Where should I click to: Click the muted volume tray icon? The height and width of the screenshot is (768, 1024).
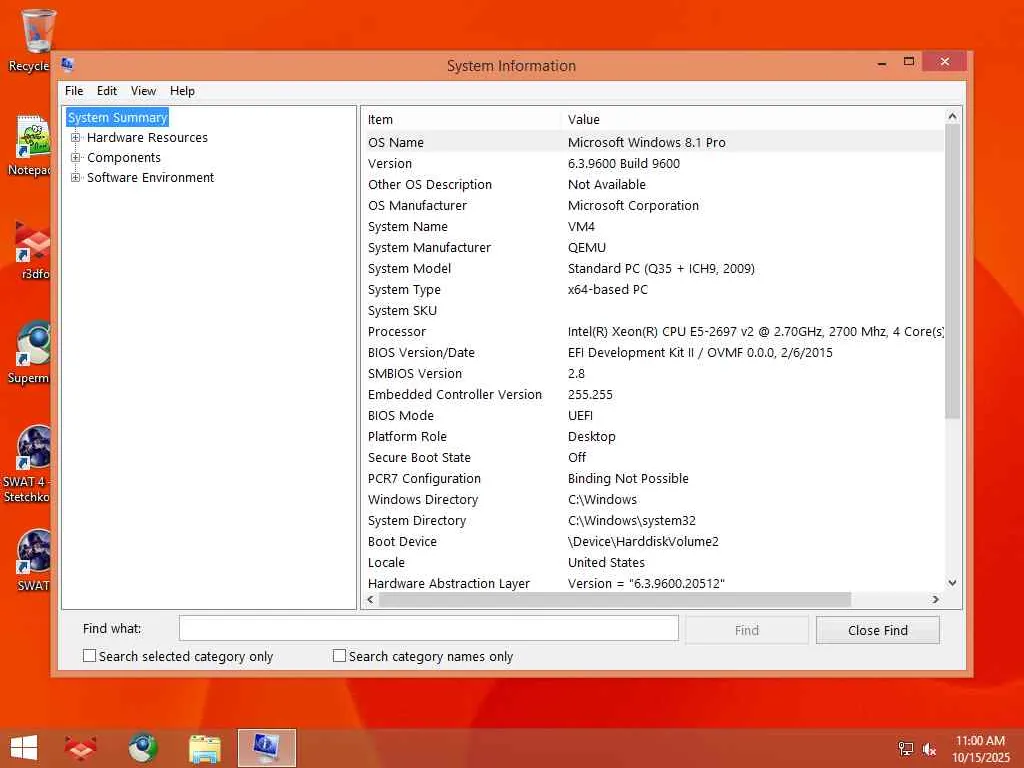(929, 749)
